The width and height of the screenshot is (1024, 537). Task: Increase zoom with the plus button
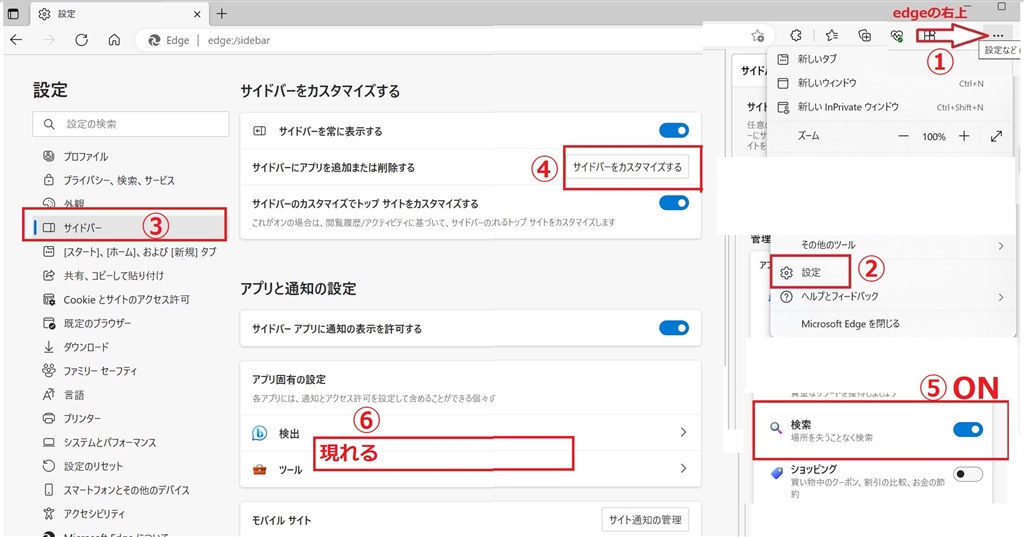[964, 137]
